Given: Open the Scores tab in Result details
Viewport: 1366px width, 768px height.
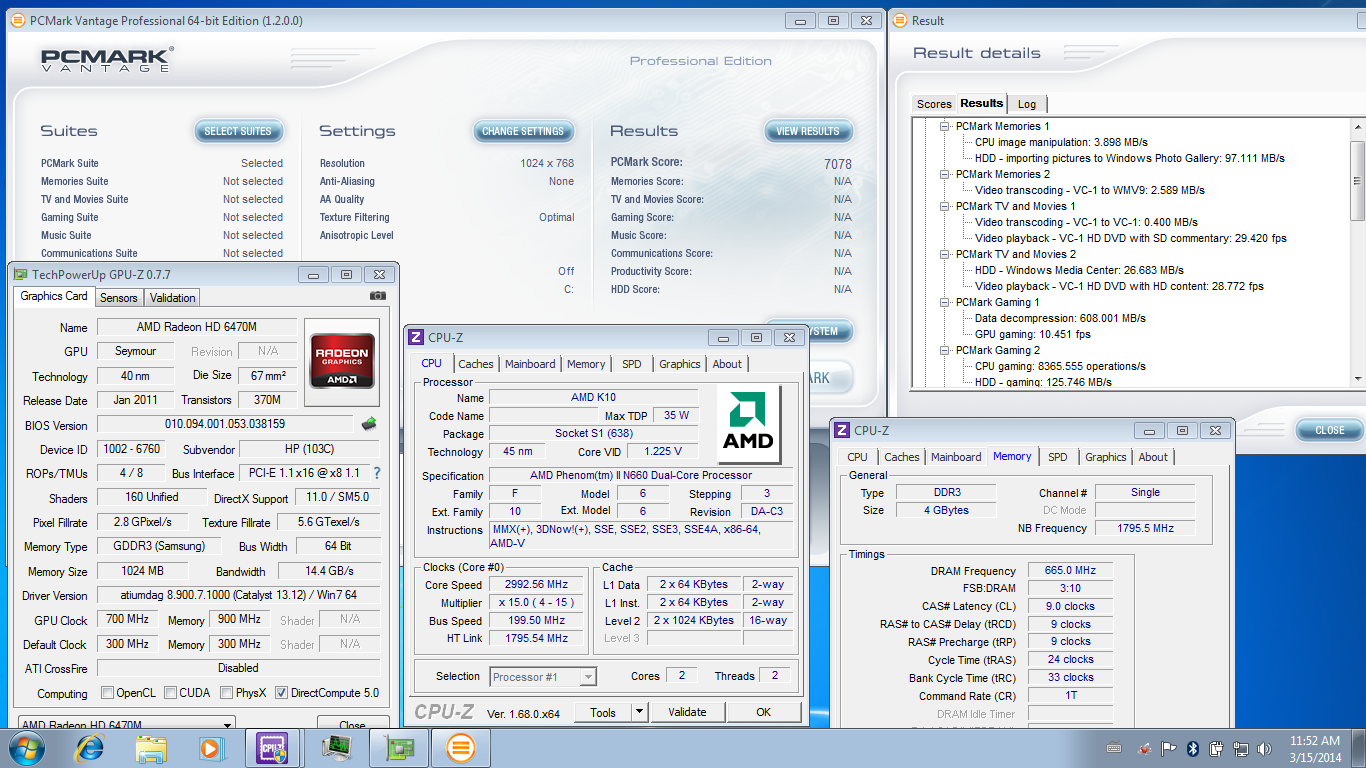Looking at the screenshot, I should tap(934, 104).
